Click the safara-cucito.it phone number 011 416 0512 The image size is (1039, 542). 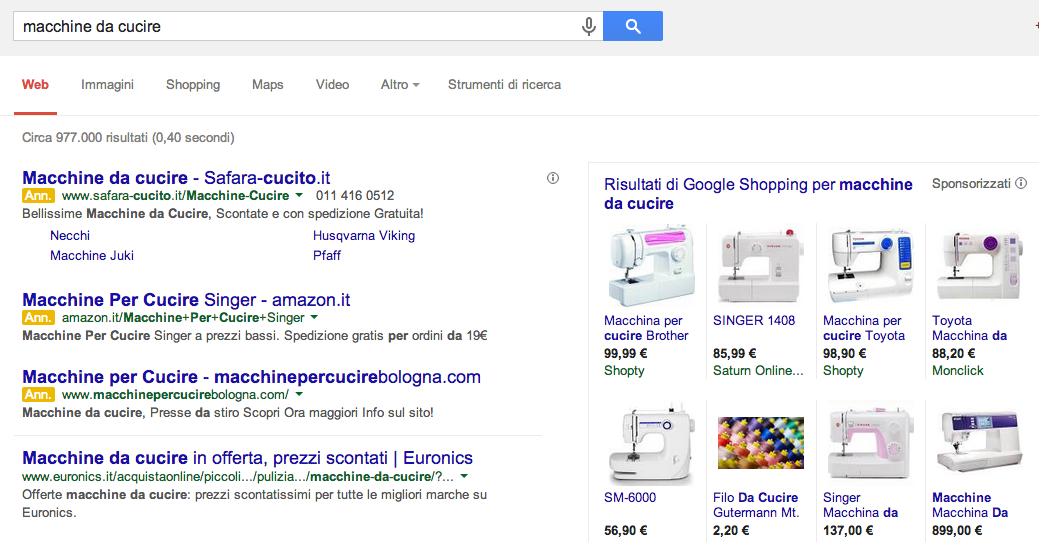coord(355,195)
